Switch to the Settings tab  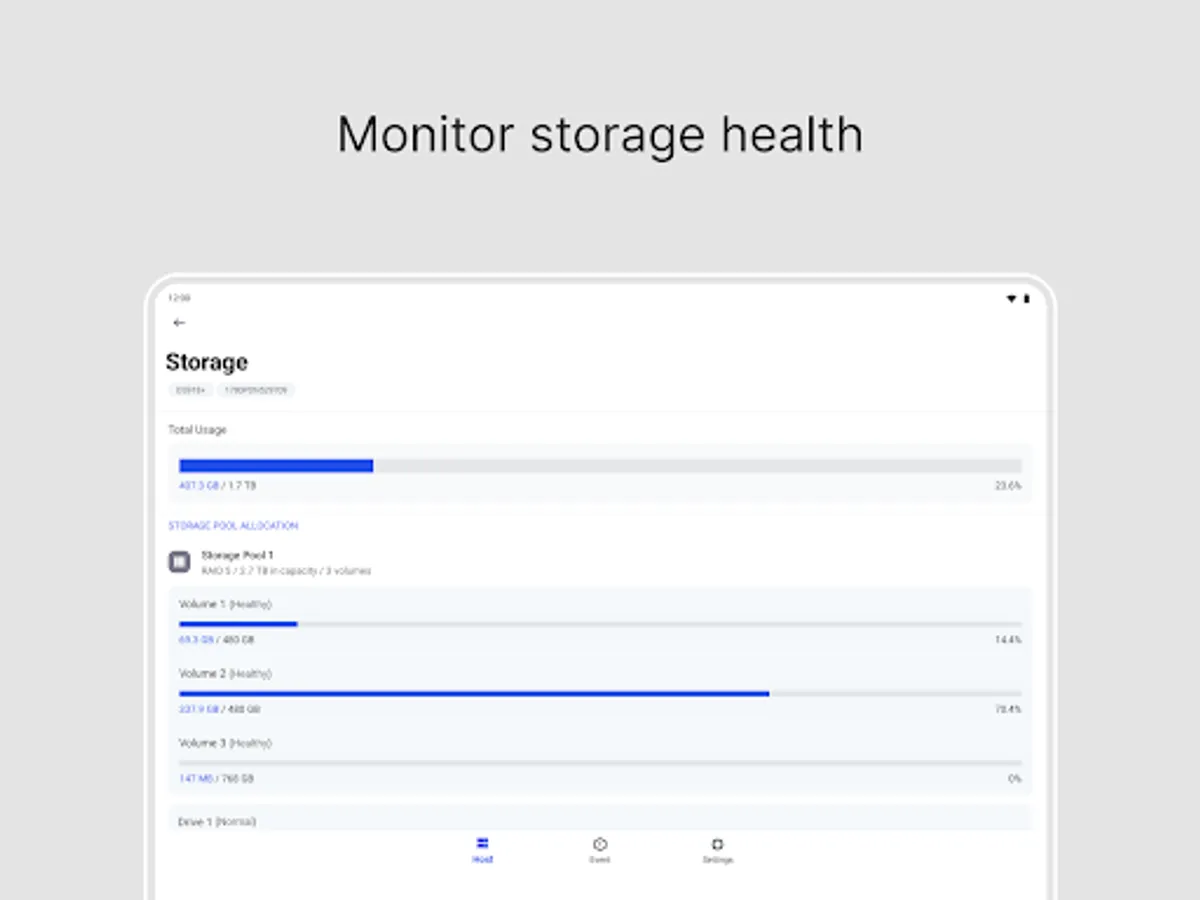[x=718, y=850]
